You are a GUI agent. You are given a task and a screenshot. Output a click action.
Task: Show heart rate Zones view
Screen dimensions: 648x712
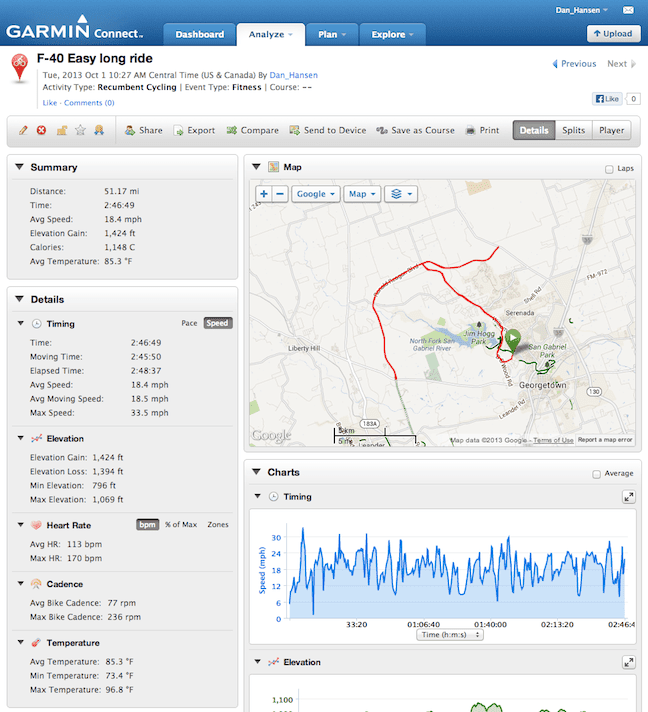[x=217, y=524]
